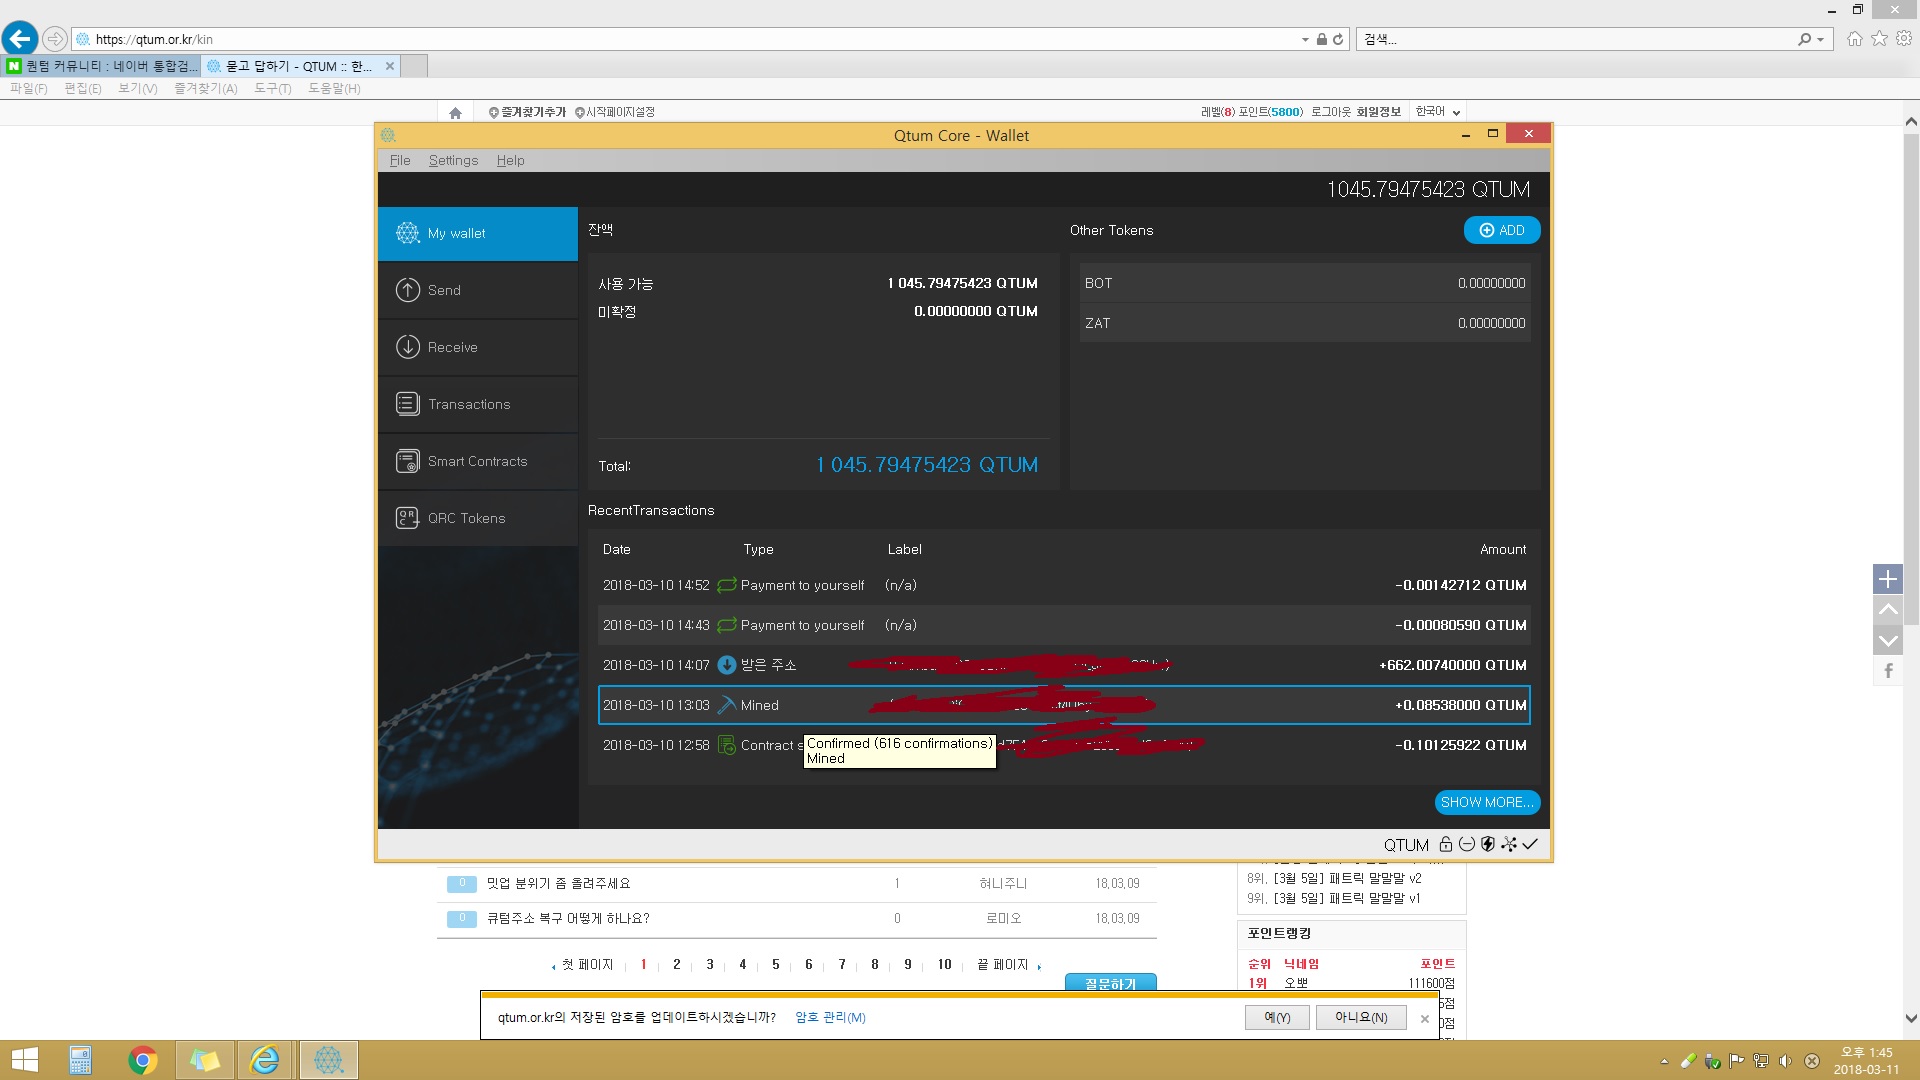Click the browser back button
The width and height of the screenshot is (1920, 1080).
pos(20,39)
